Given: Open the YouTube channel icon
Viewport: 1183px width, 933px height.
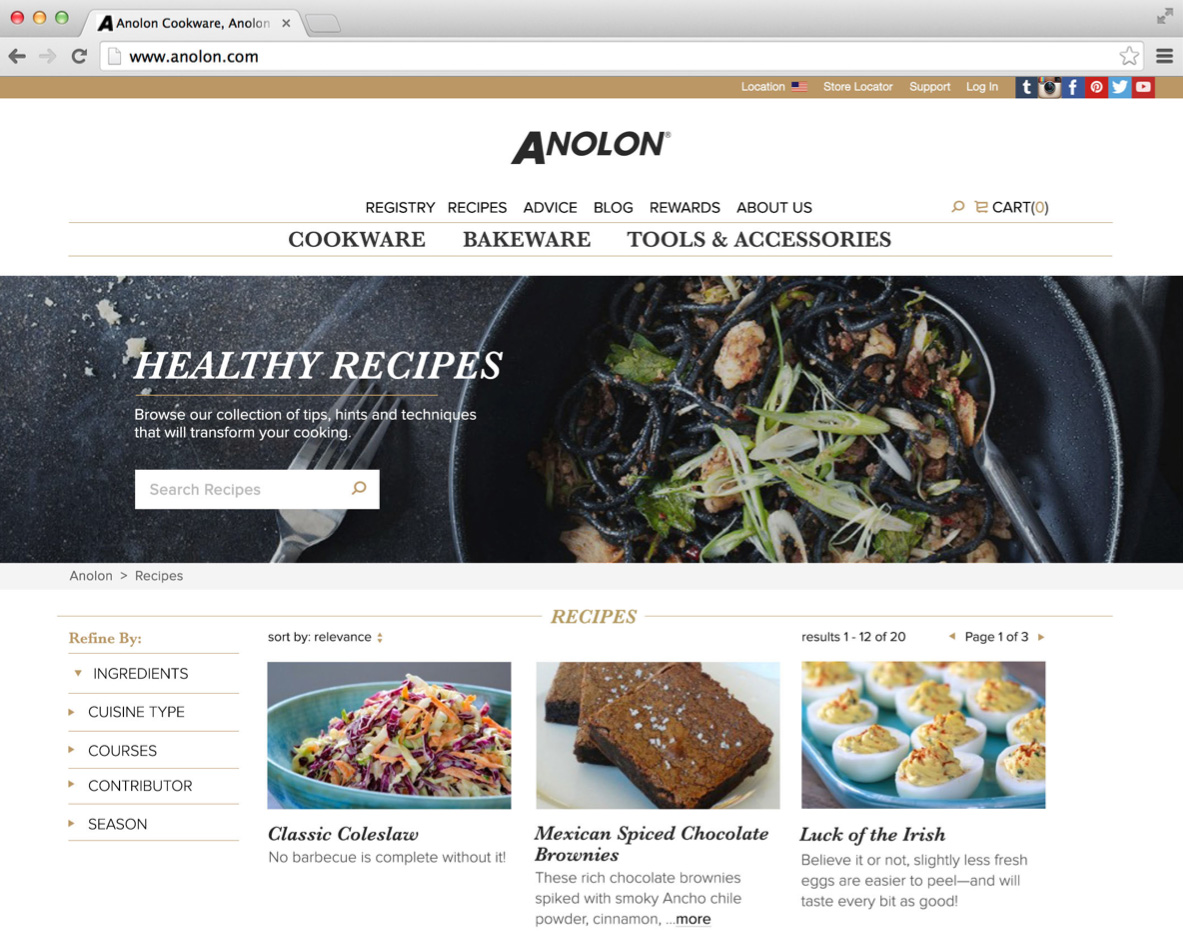Looking at the screenshot, I should pyautogui.click(x=1143, y=87).
